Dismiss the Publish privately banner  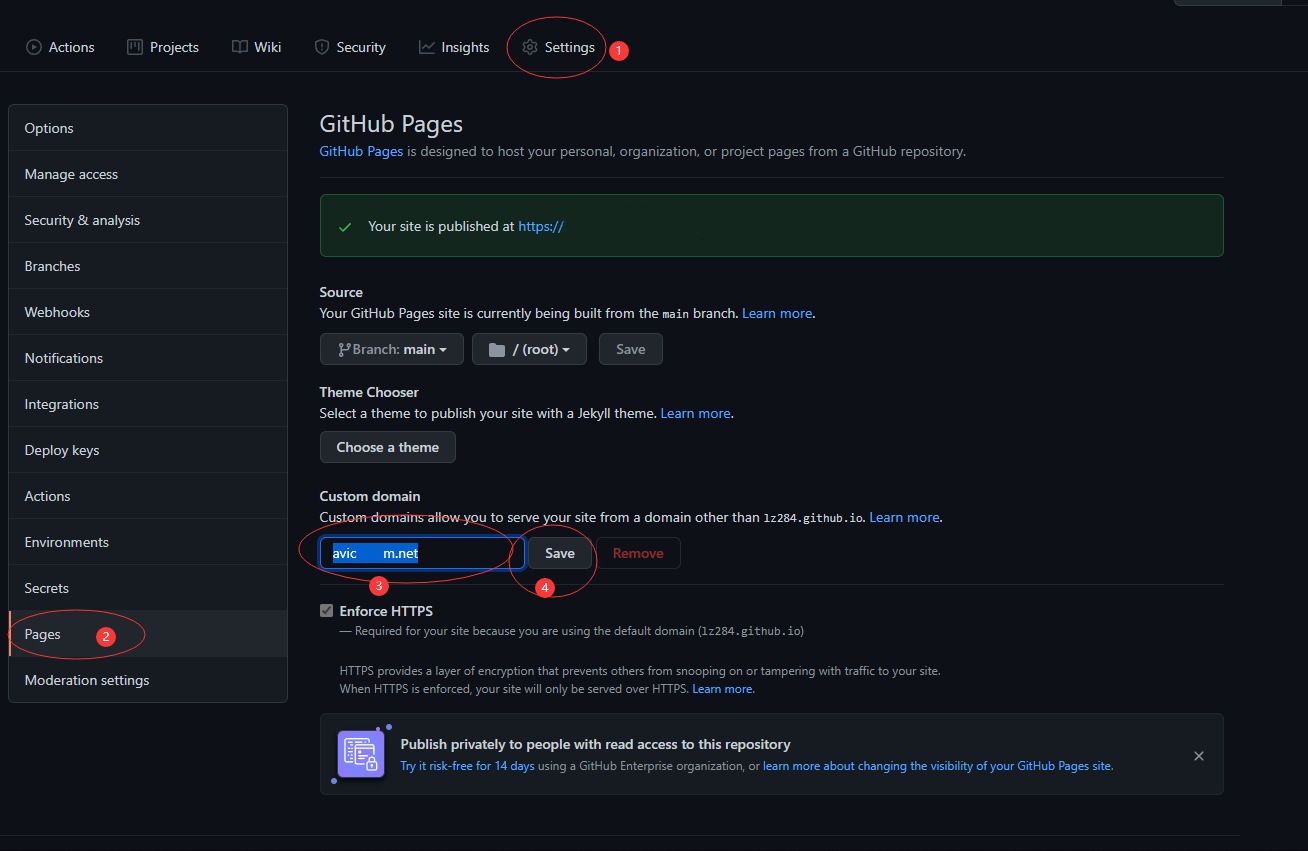pos(1198,756)
